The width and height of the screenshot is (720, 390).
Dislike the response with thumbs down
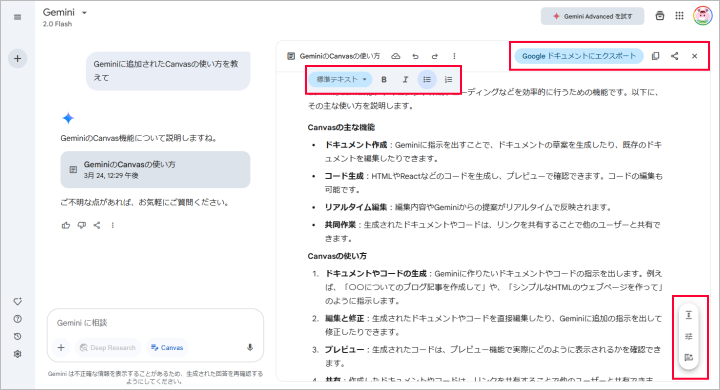[81, 225]
